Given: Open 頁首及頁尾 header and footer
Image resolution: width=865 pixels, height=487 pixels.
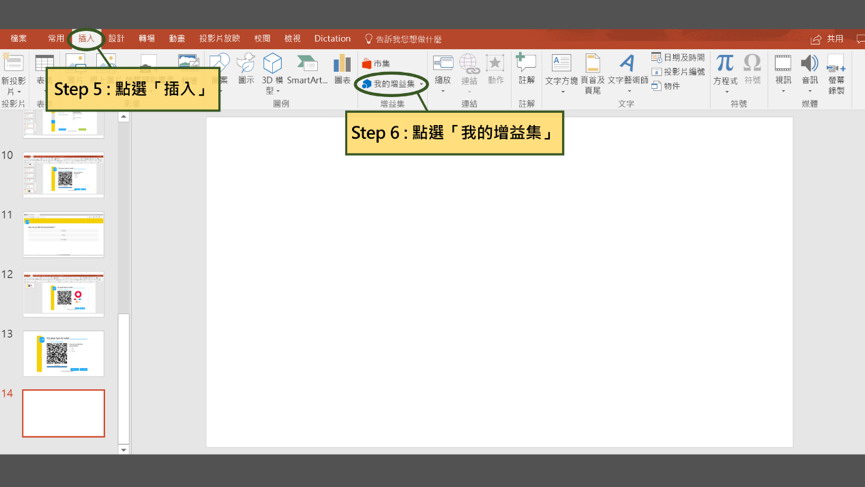Looking at the screenshot, I should click(592, 73).
